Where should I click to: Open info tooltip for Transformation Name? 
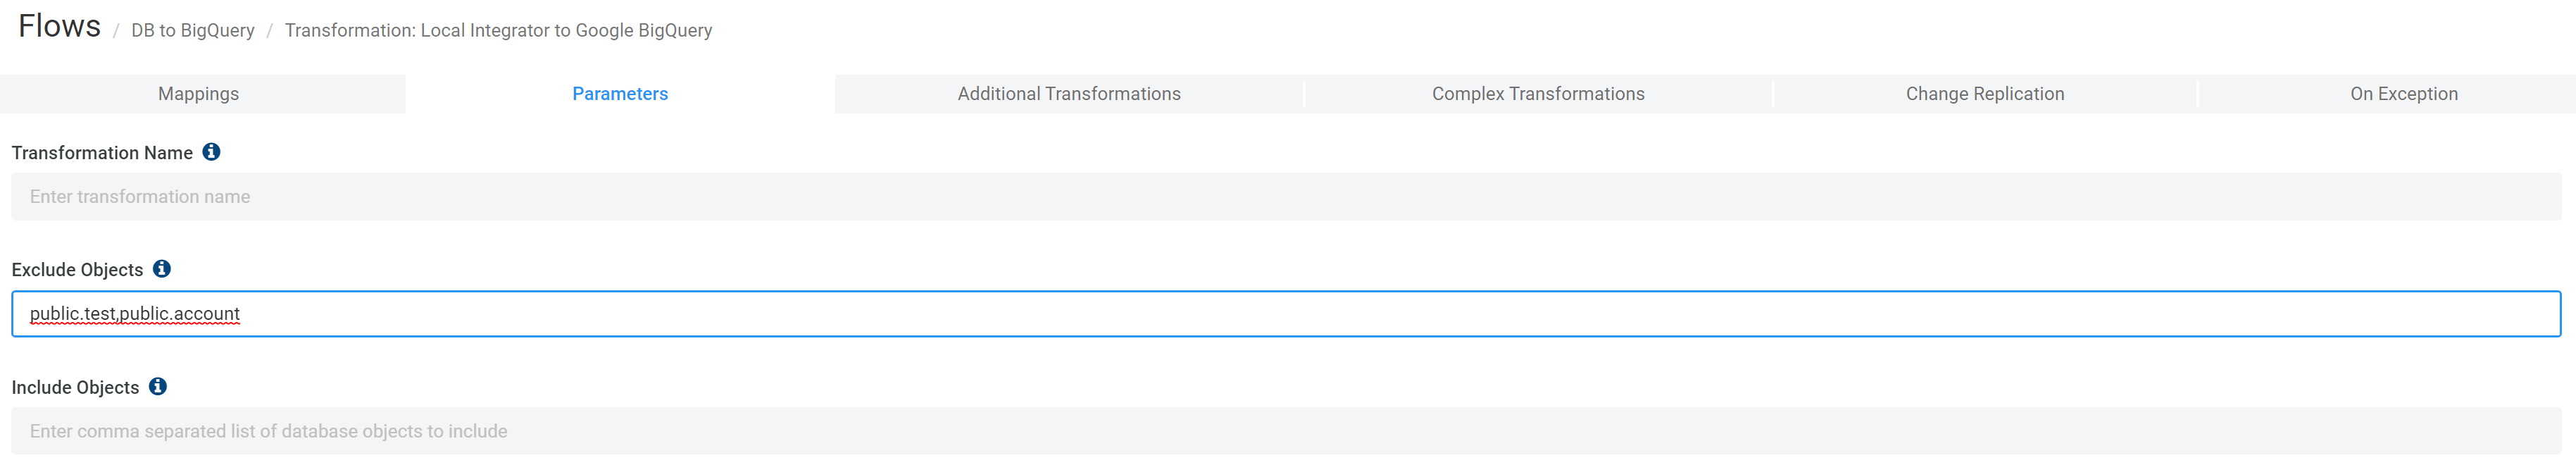(x=211, y=152)
